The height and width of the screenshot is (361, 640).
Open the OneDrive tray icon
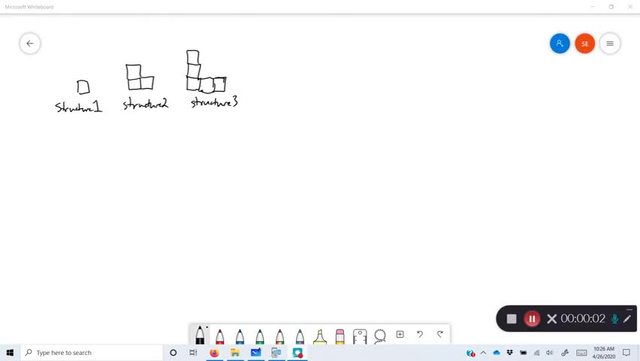[496, 352]
